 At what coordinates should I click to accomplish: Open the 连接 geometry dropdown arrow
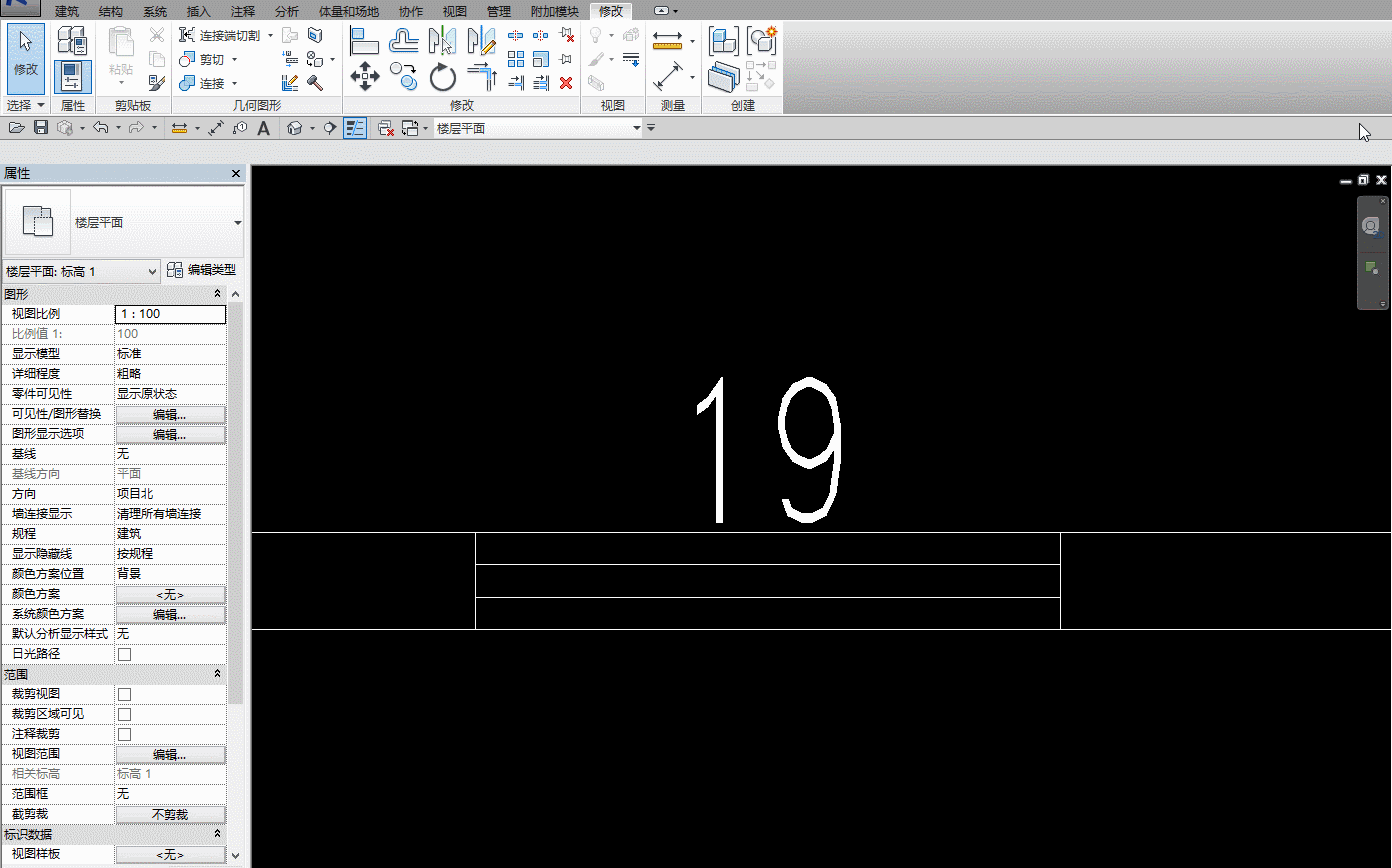tap(234, 84)
